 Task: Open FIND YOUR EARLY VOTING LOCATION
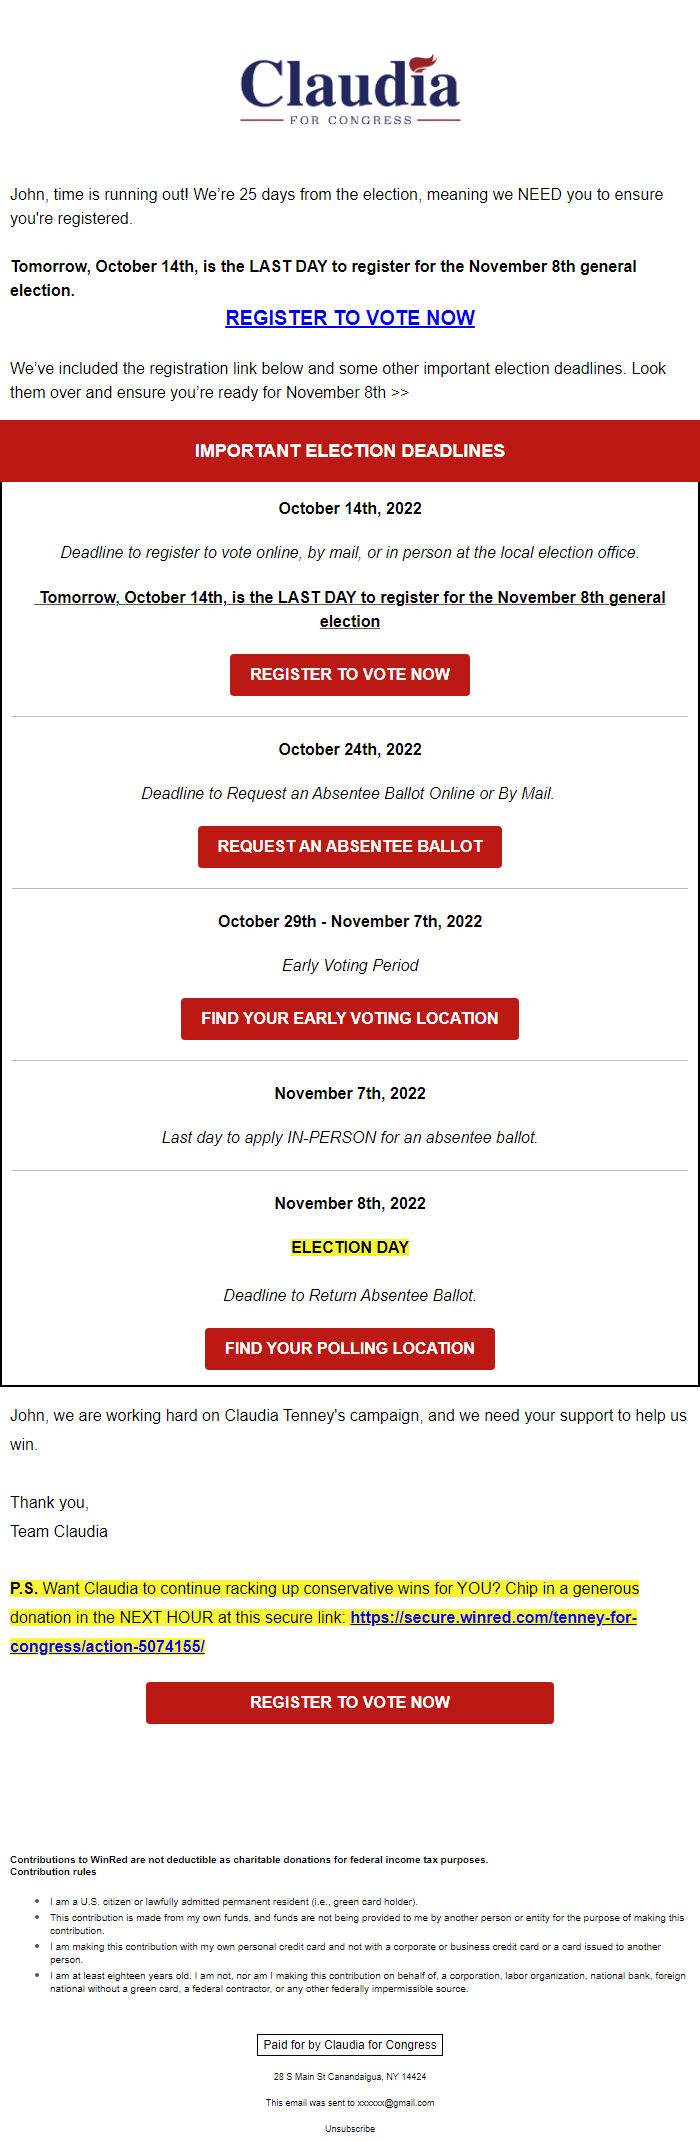(x=349, y=1018)
